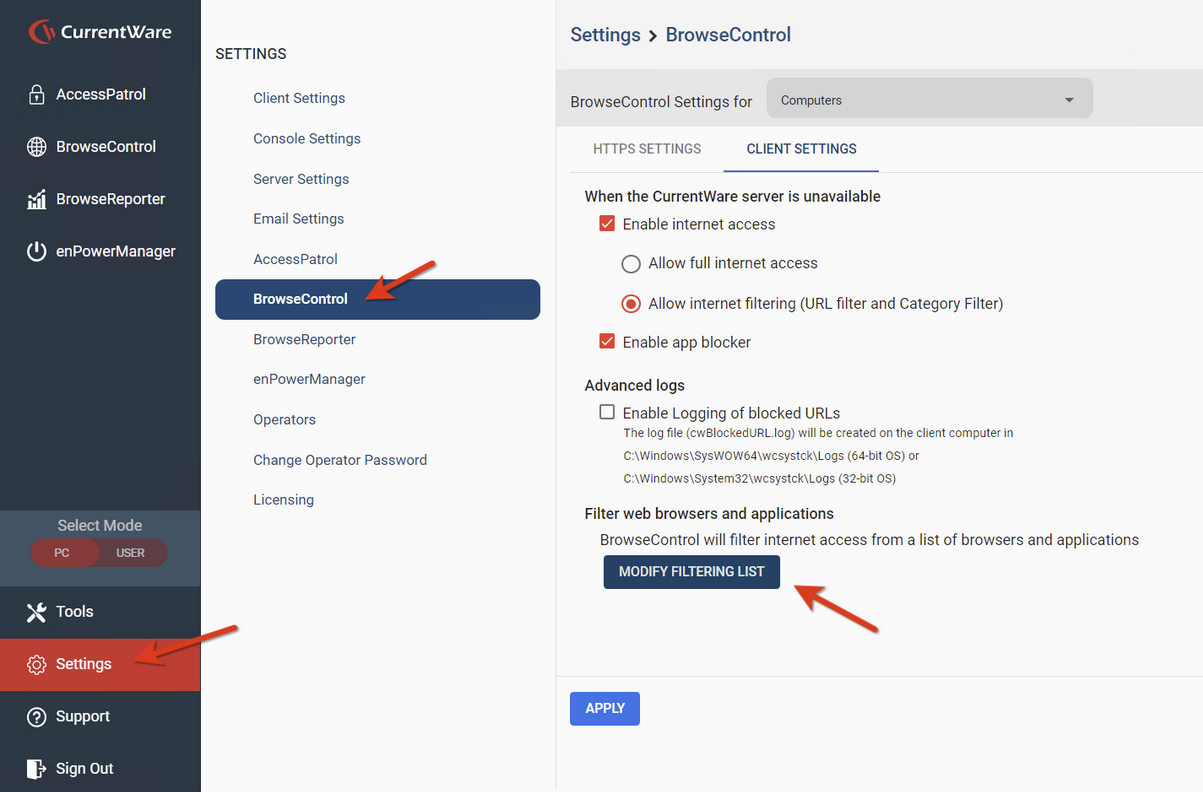Viewport: 1203px width, 792px height.
Task: Switch Select Mode toggle to USER
Action: pos(131,553)
